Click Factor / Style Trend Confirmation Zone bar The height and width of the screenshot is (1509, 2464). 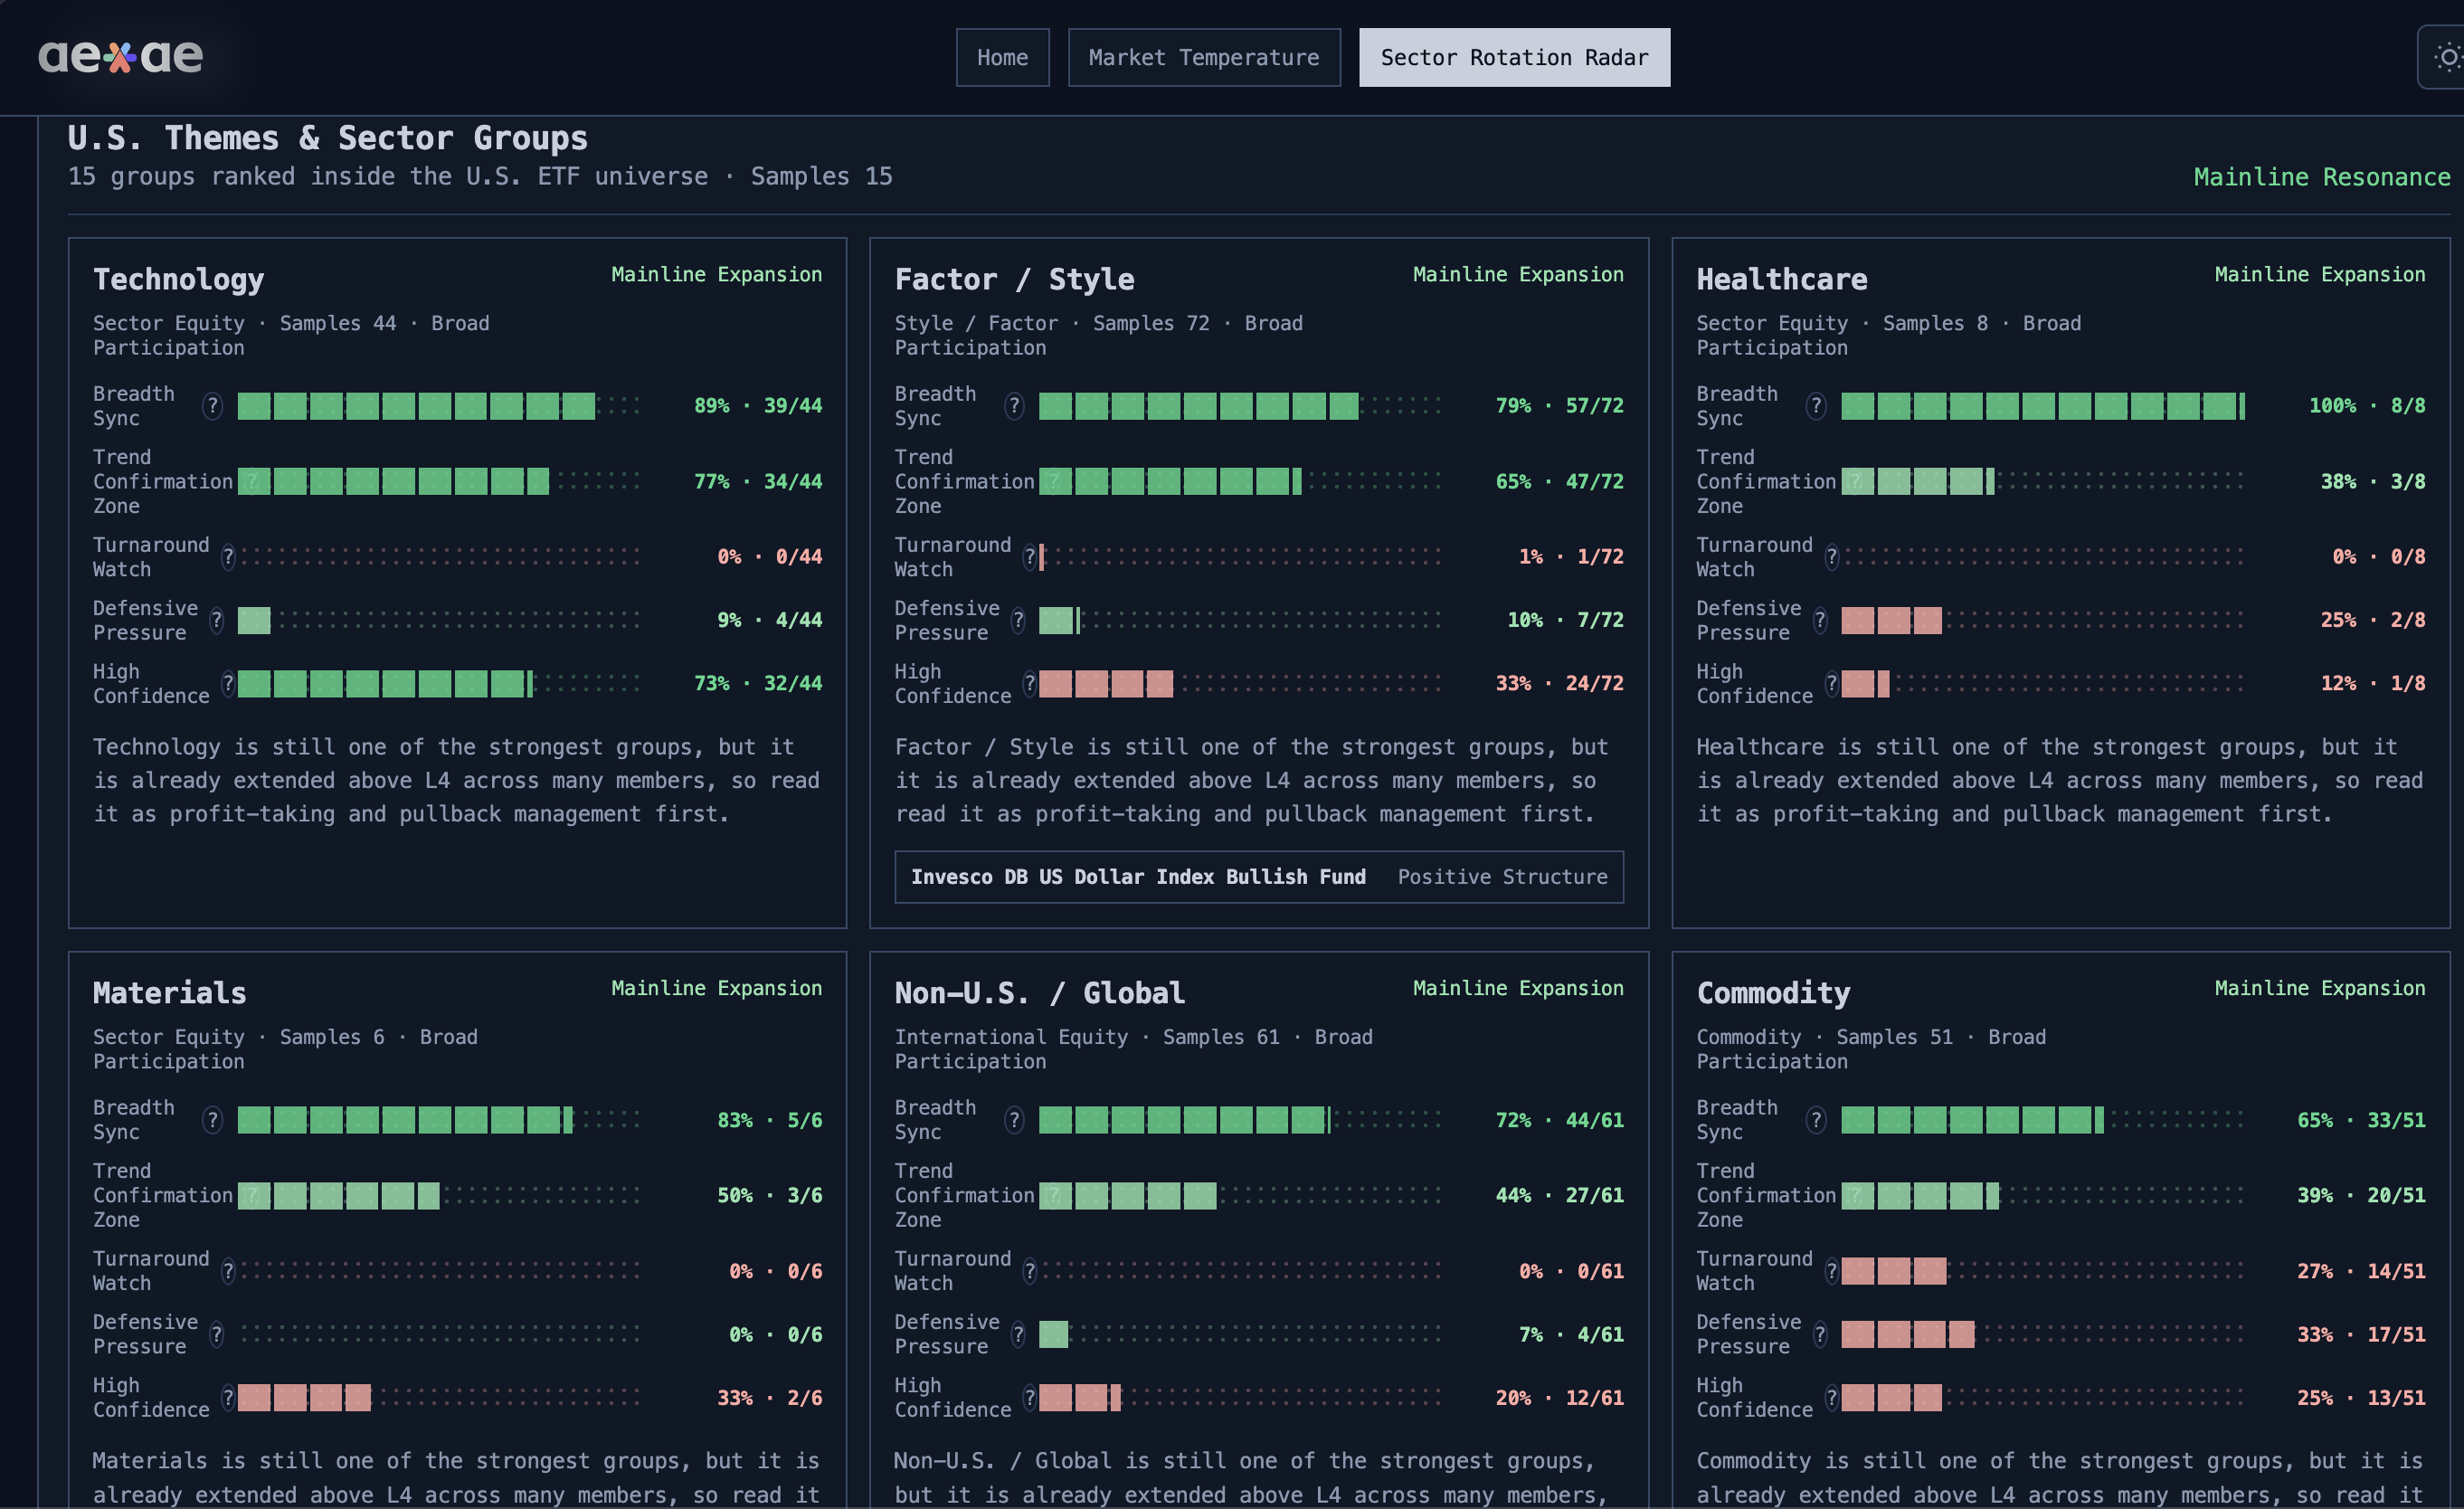click(1241, 482)
